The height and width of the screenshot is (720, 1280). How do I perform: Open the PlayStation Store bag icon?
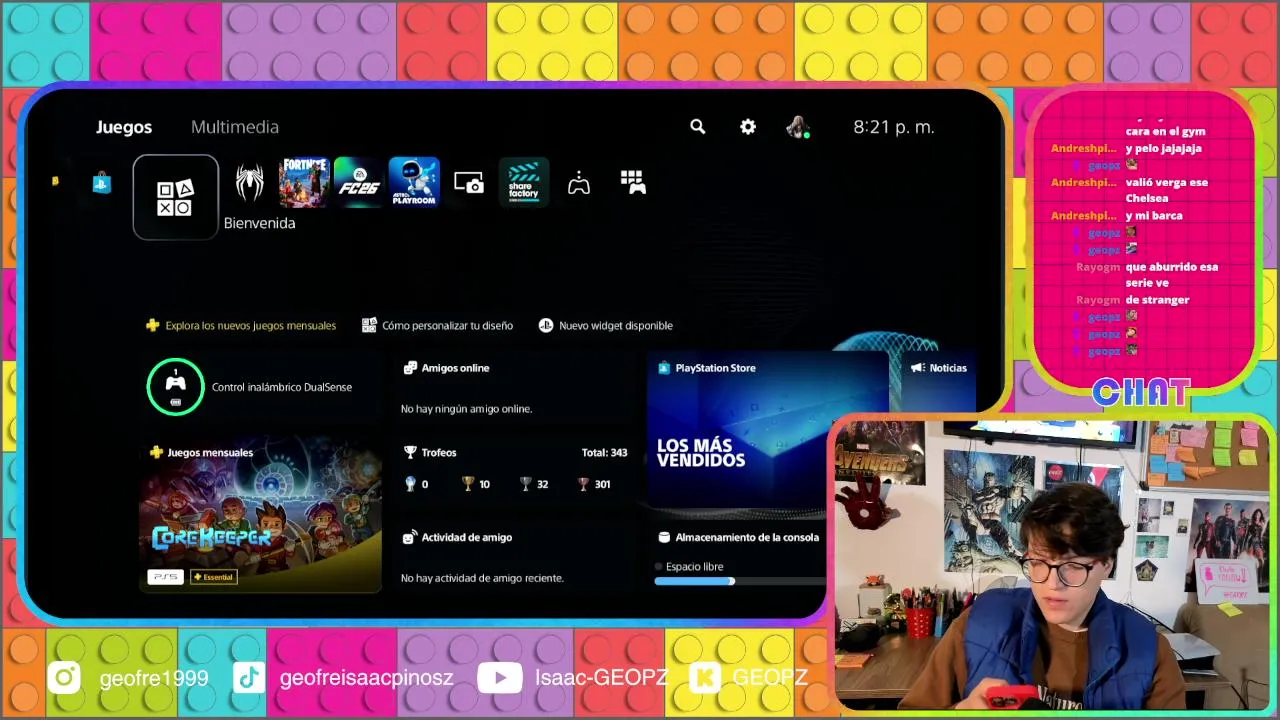coord(102,182)
